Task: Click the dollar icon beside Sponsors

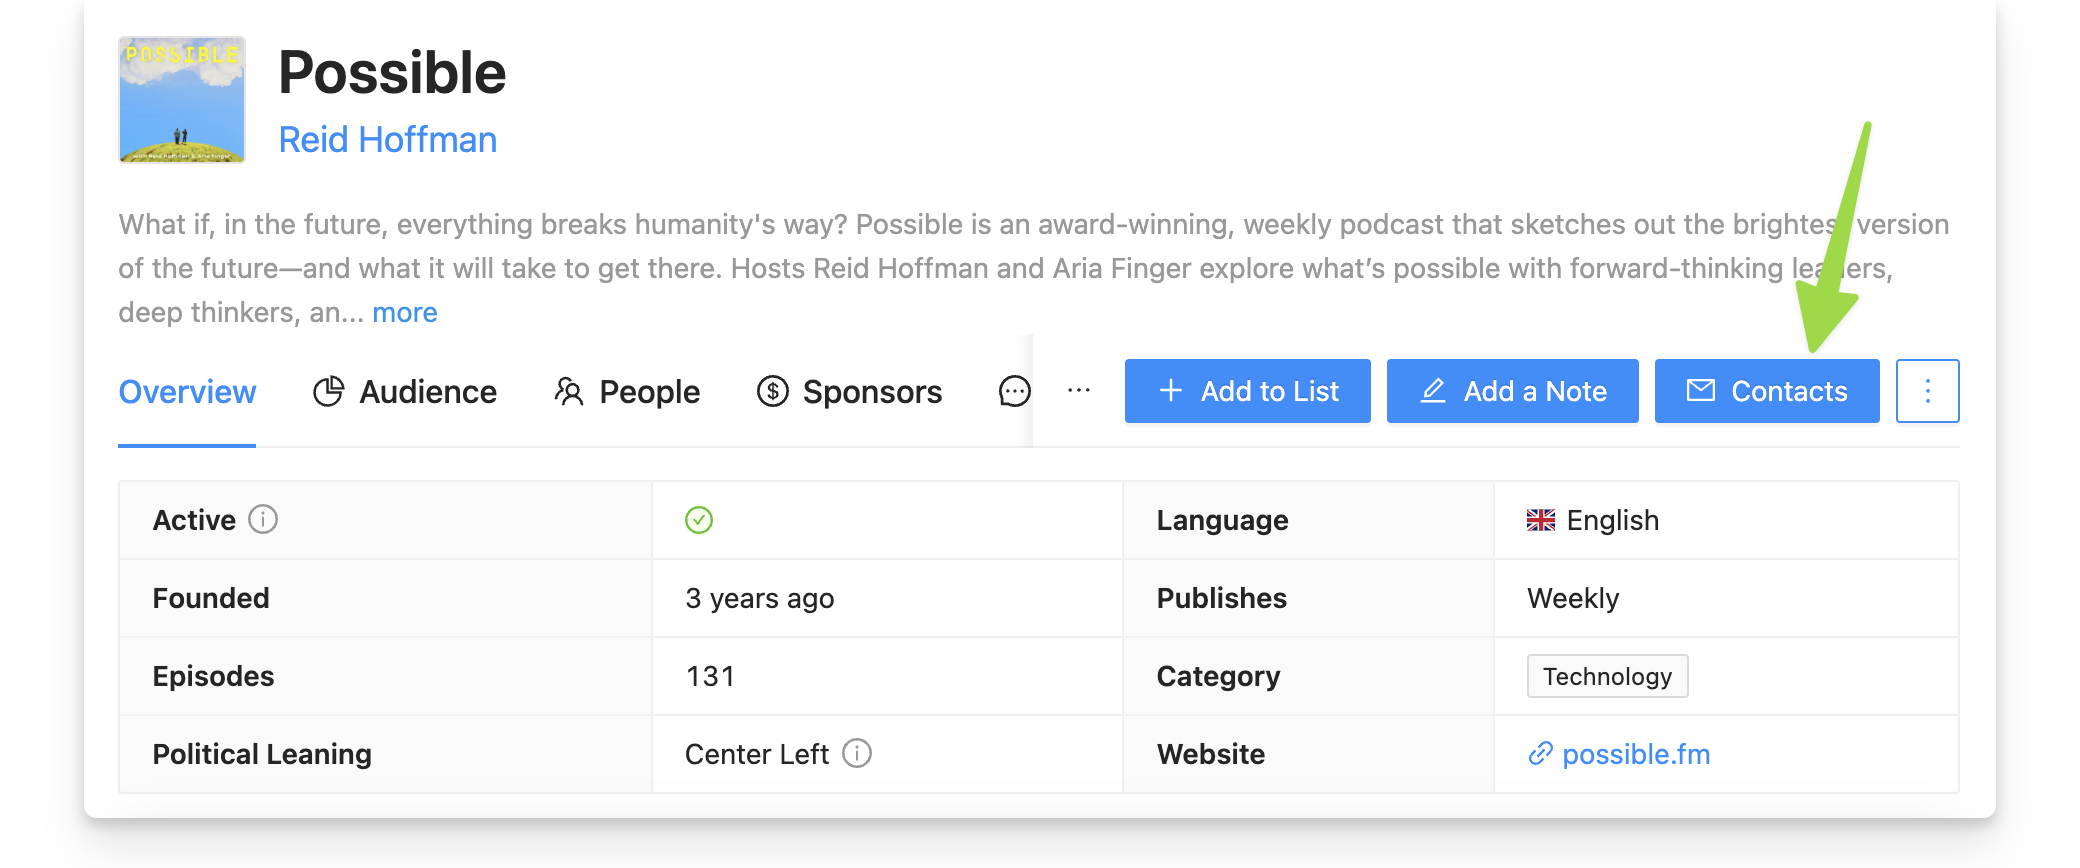Action: click(772, 391)
